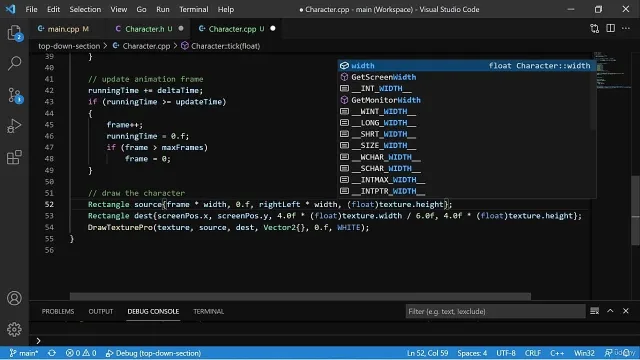Screen dimensions: 640x360
Task: Choose the __LONG_WIDTH__ suggestion
Action: click(466, 122)
